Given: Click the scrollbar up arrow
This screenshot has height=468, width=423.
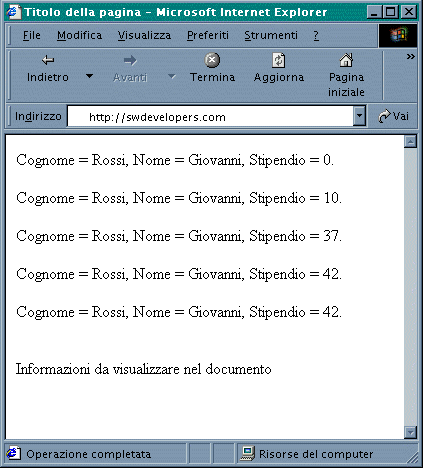Looking at the screenshot, I should tap(410, 142).
